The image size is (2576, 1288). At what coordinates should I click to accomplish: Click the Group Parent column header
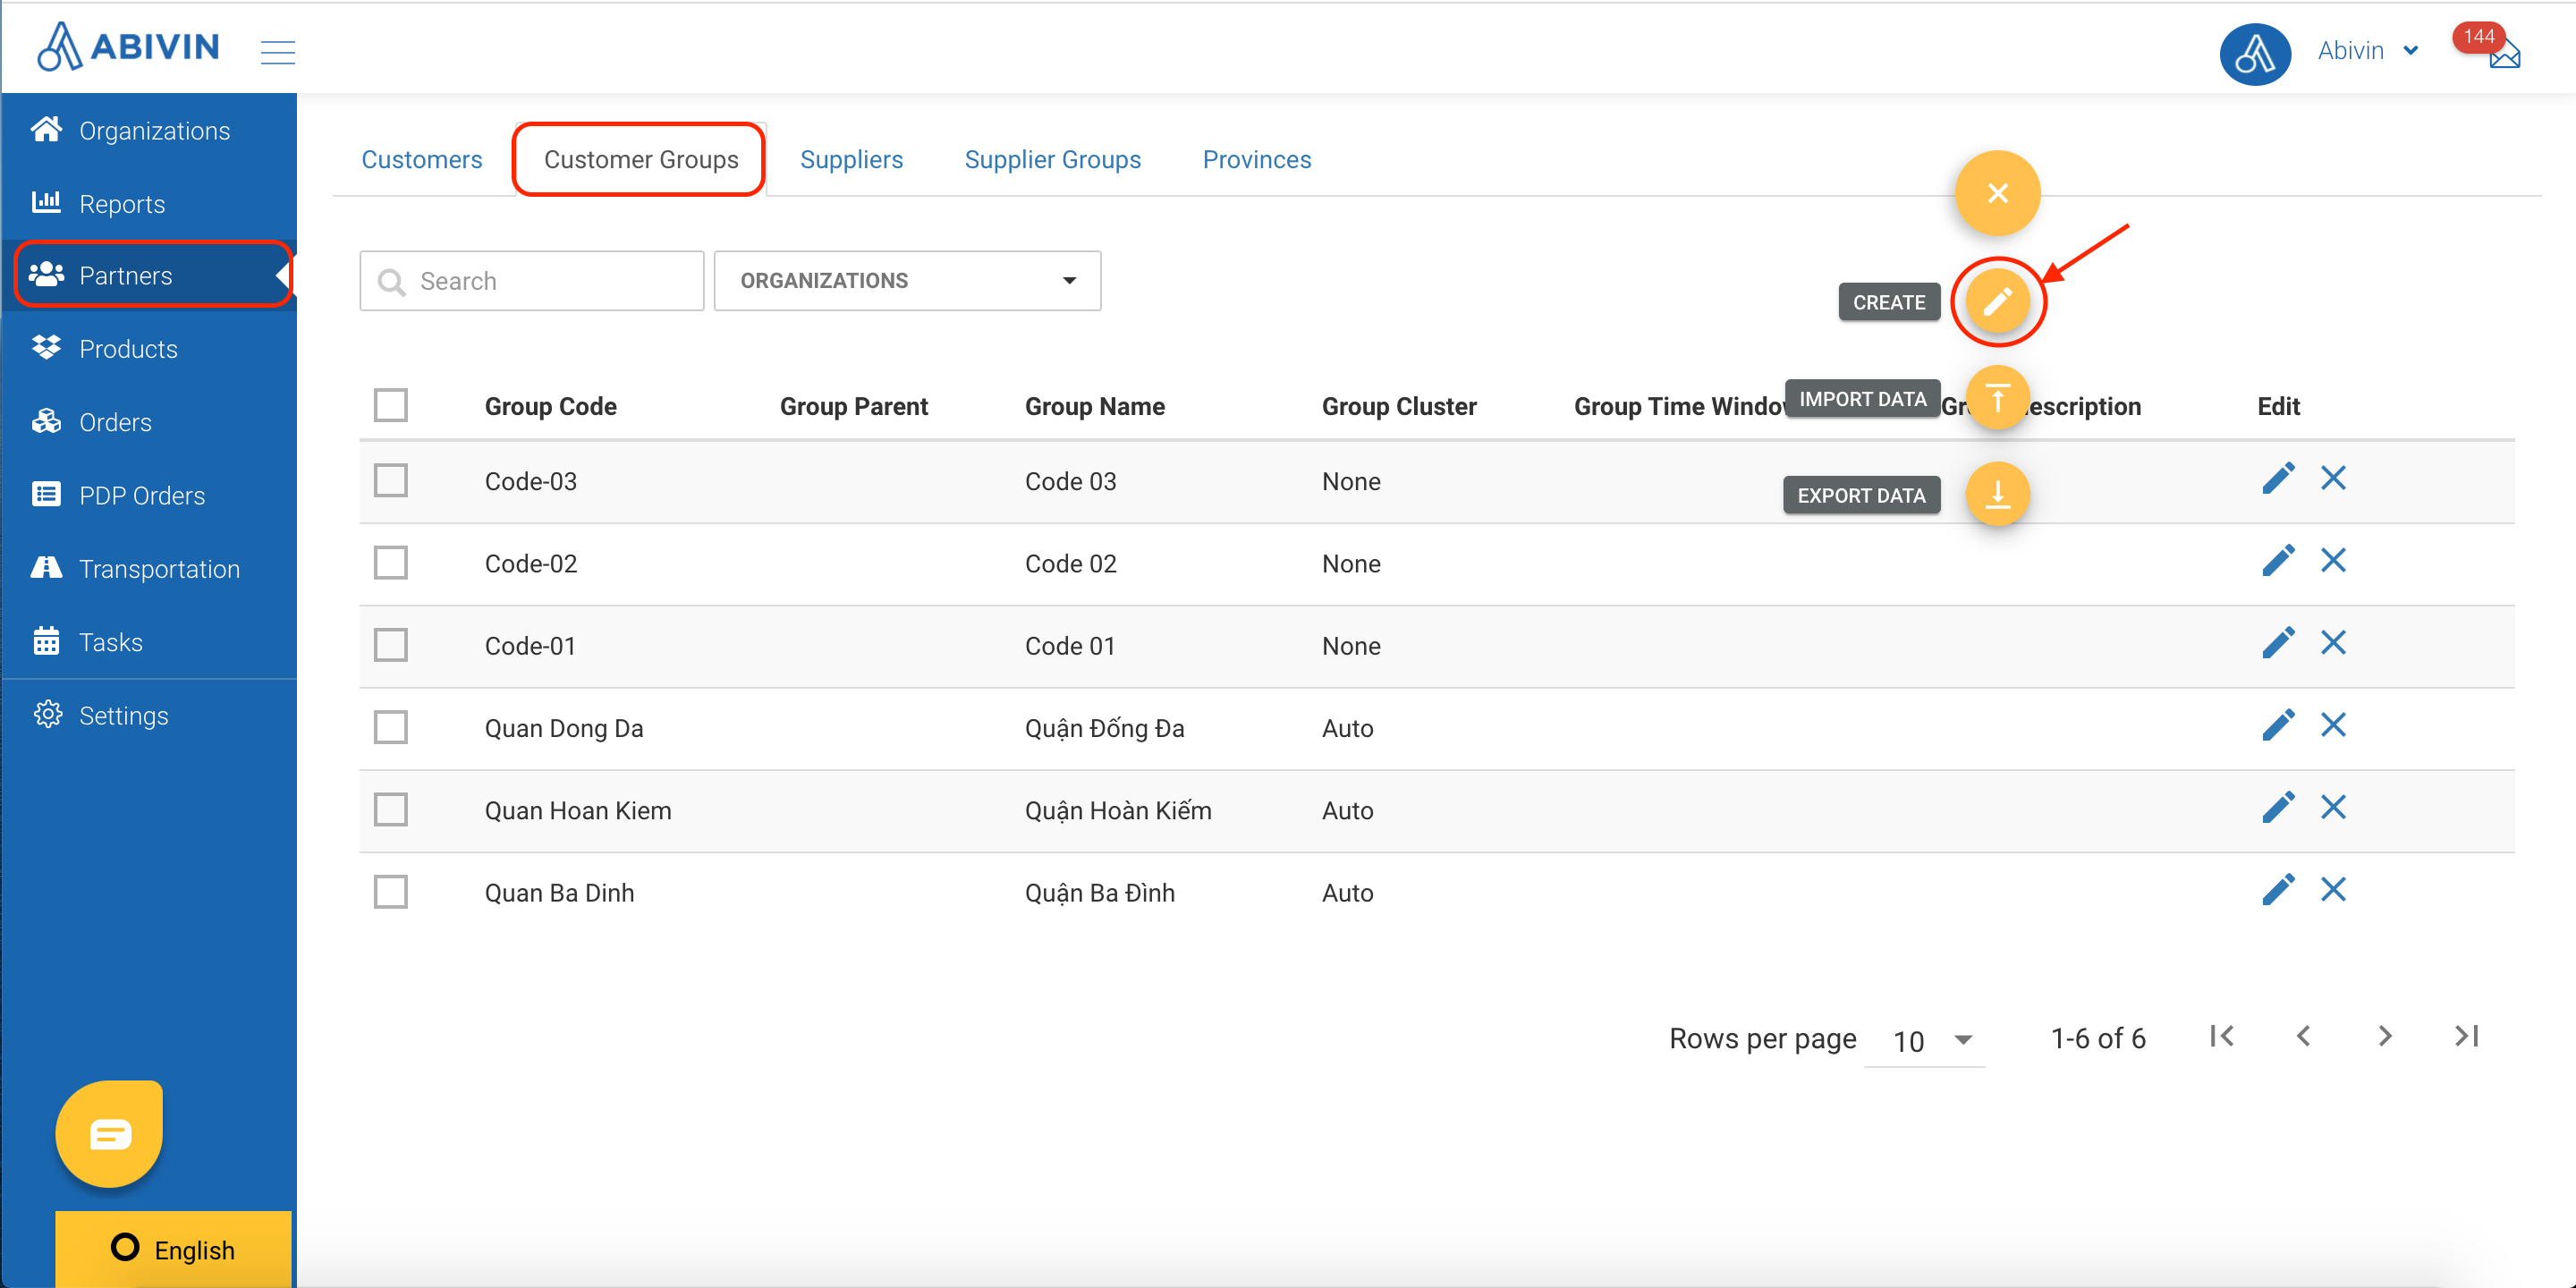coord(853,406)
